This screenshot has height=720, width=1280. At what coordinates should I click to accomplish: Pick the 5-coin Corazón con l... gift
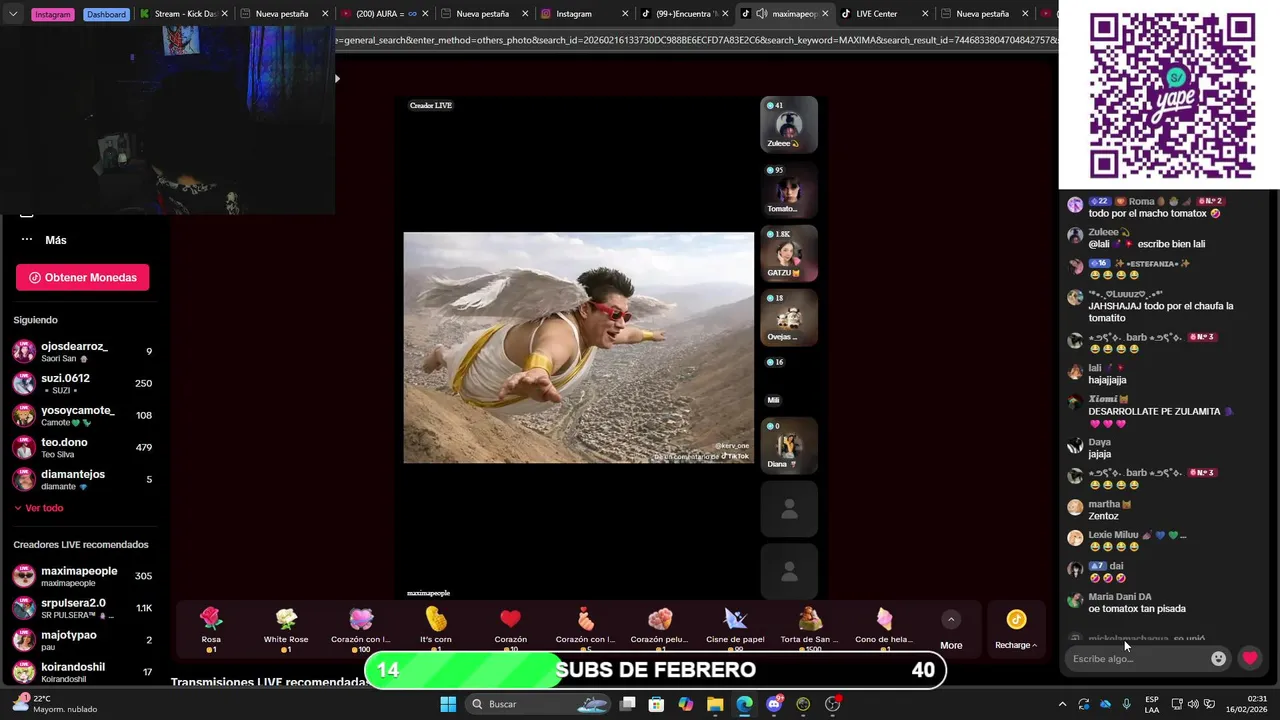pos(585,629)
